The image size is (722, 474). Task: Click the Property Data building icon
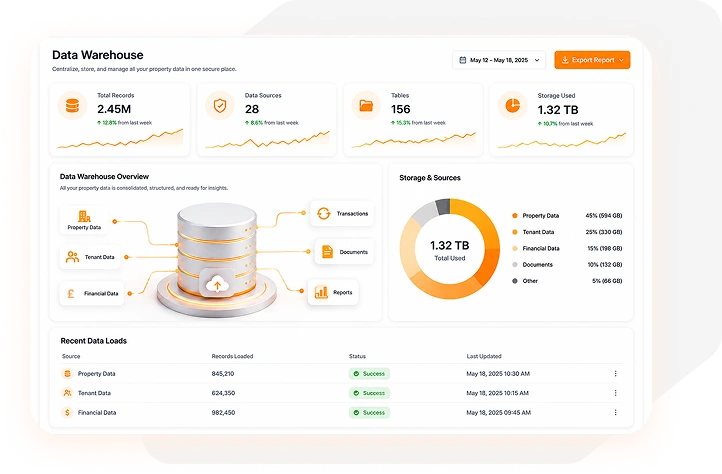click(84, 216)
